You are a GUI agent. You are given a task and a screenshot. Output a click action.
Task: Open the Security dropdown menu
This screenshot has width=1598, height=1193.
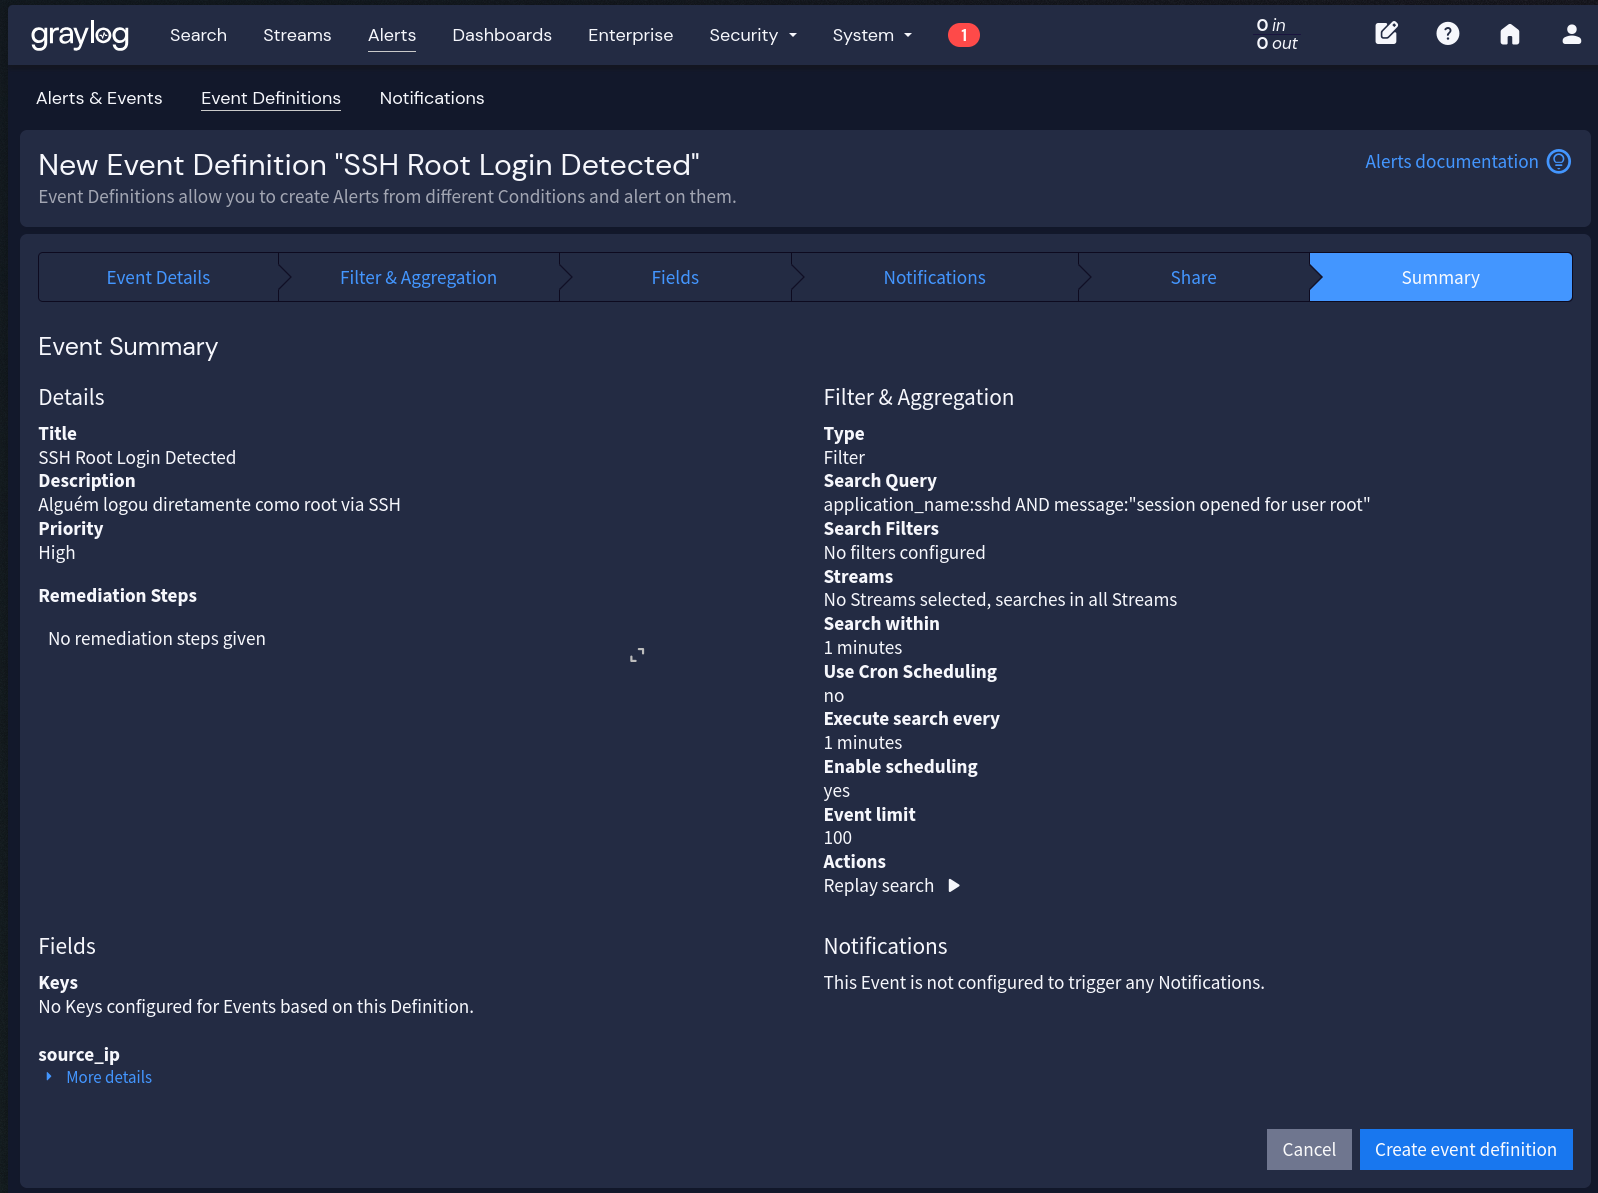pos(753,35)
